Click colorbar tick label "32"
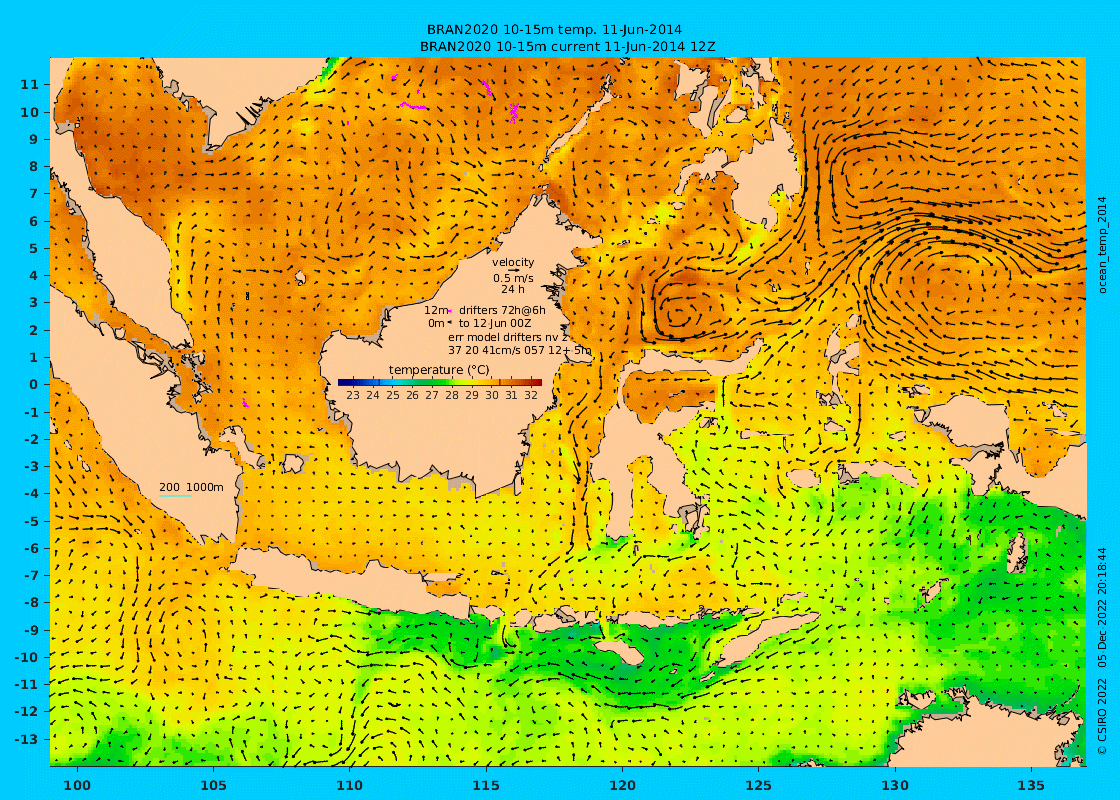Image resolution: width=1120 pixels, height=800 pixels. [531, 395]
